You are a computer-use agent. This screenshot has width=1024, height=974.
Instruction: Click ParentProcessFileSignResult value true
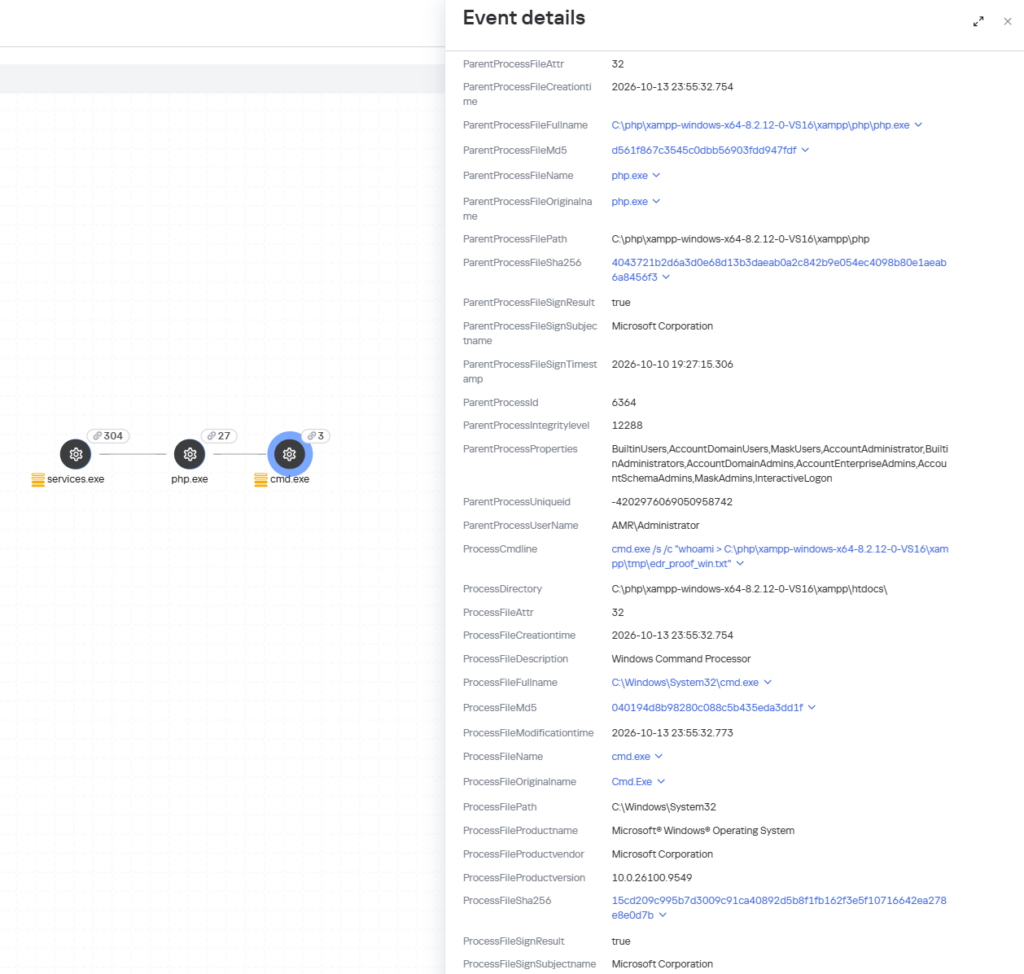point(621,302)
